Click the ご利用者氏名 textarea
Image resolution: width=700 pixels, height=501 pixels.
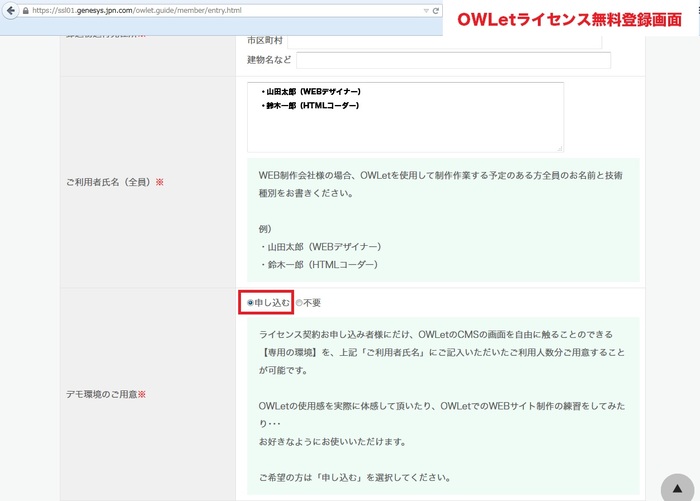405,117
